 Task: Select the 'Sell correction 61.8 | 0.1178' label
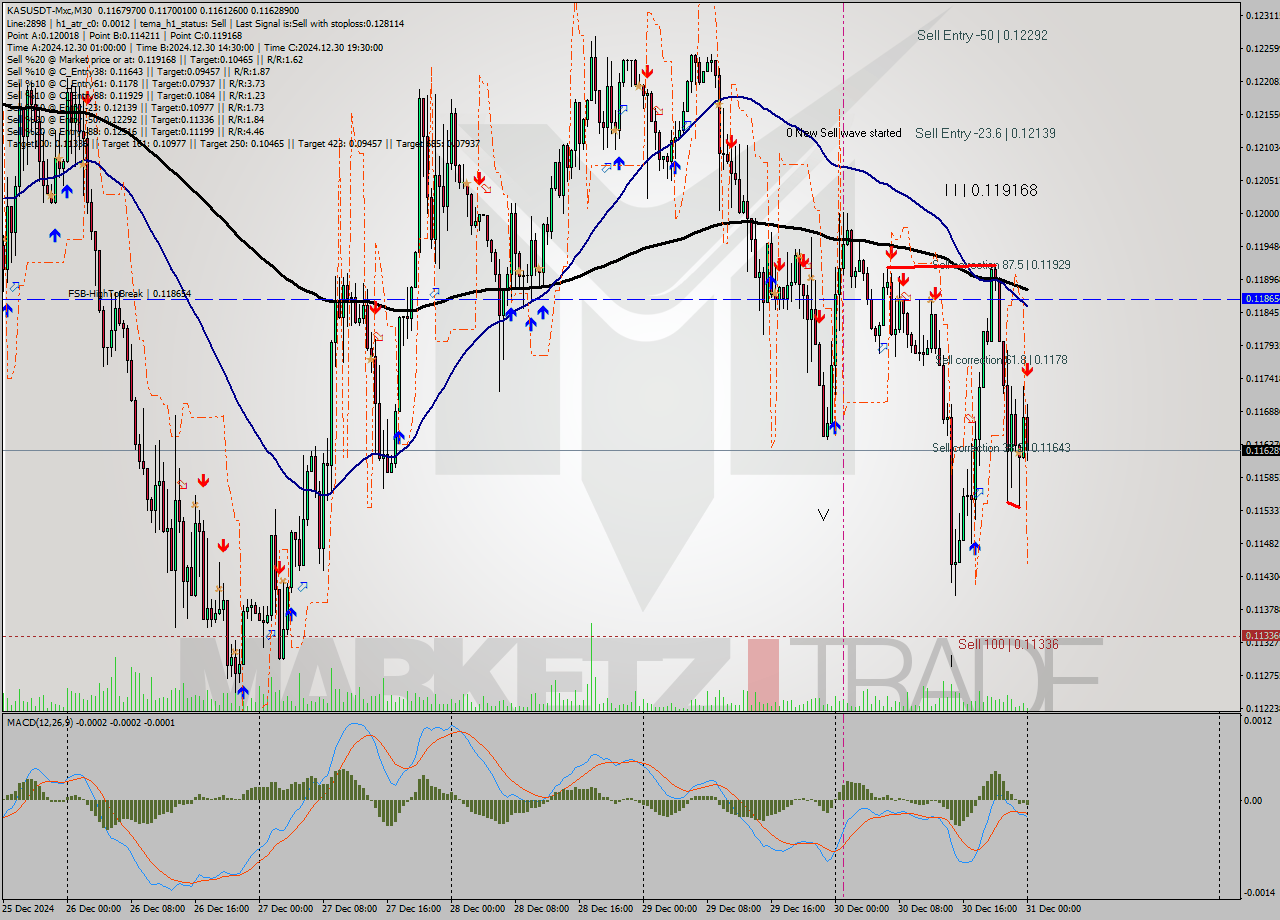coord(1001,360)
